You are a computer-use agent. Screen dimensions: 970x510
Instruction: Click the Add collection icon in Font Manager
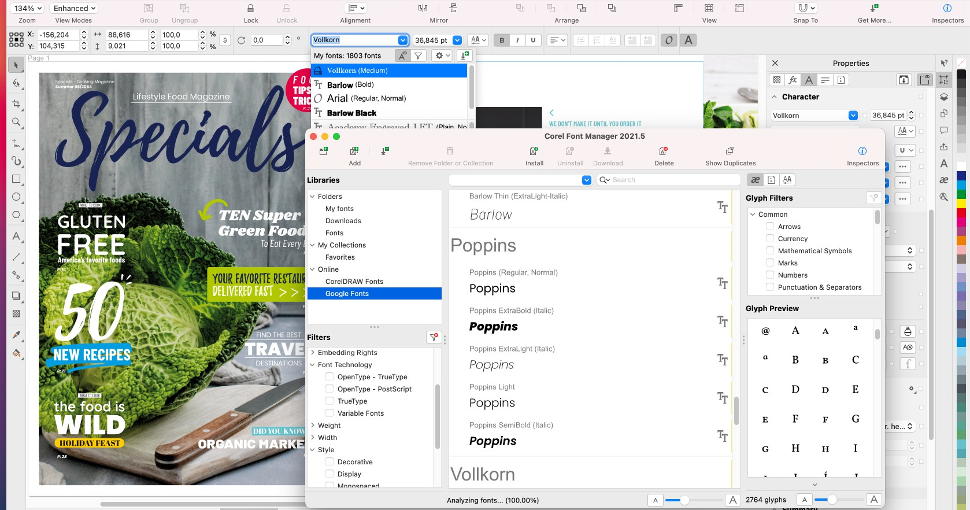pyautogui.click(x=354, y=151)
